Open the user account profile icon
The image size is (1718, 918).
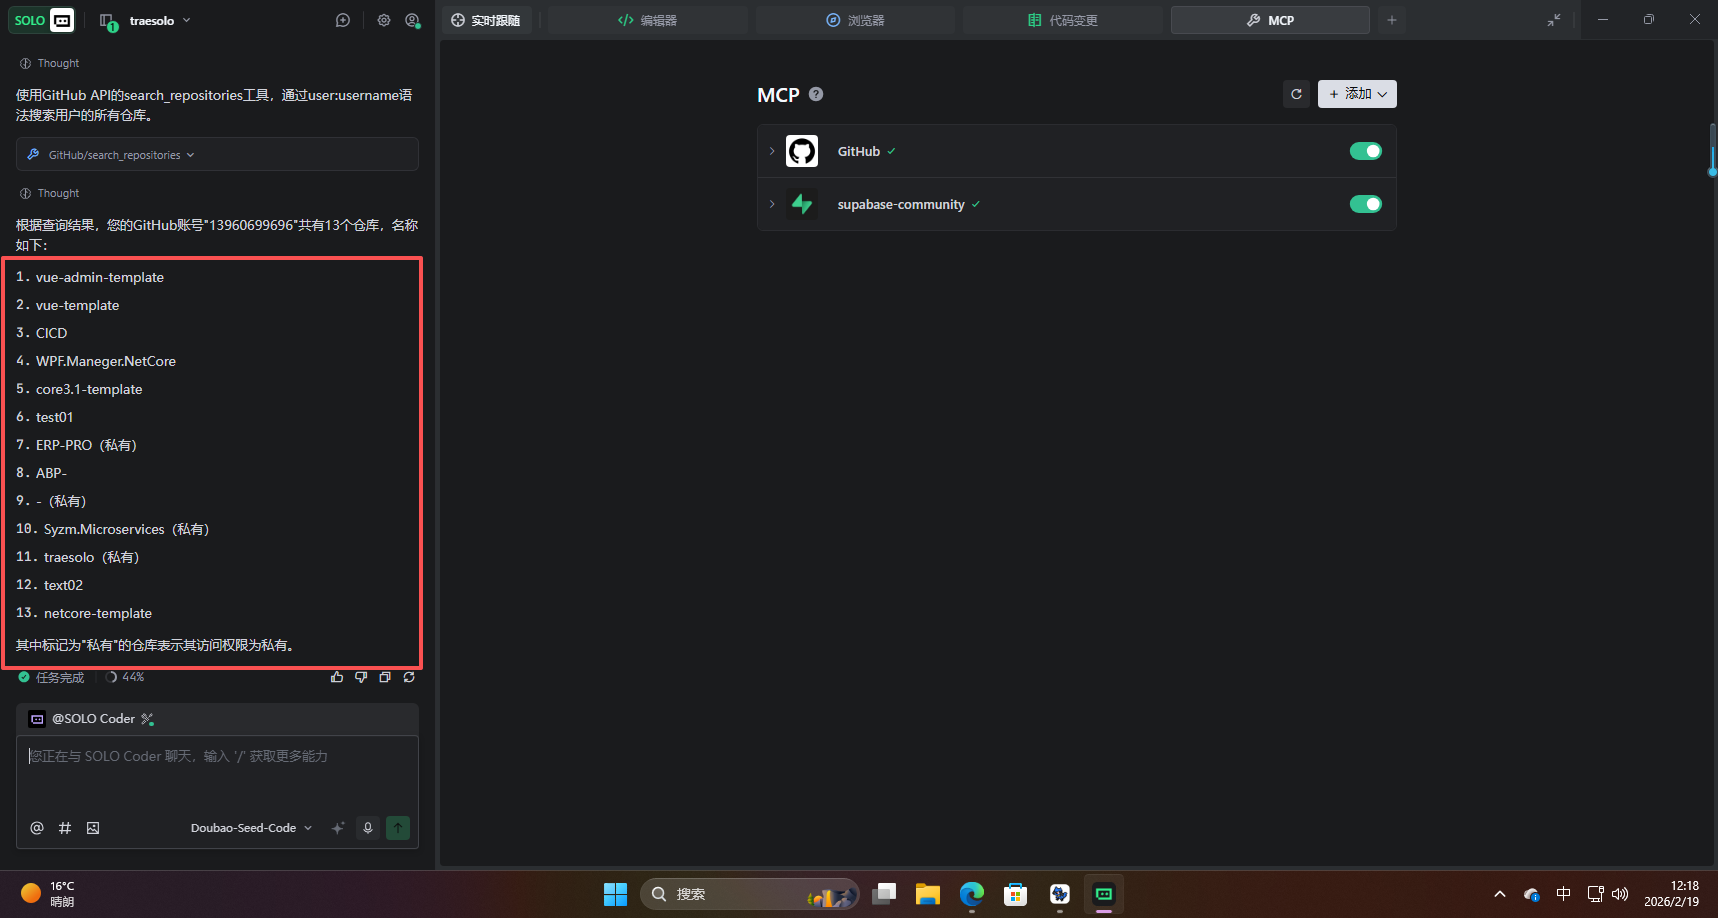412,20
